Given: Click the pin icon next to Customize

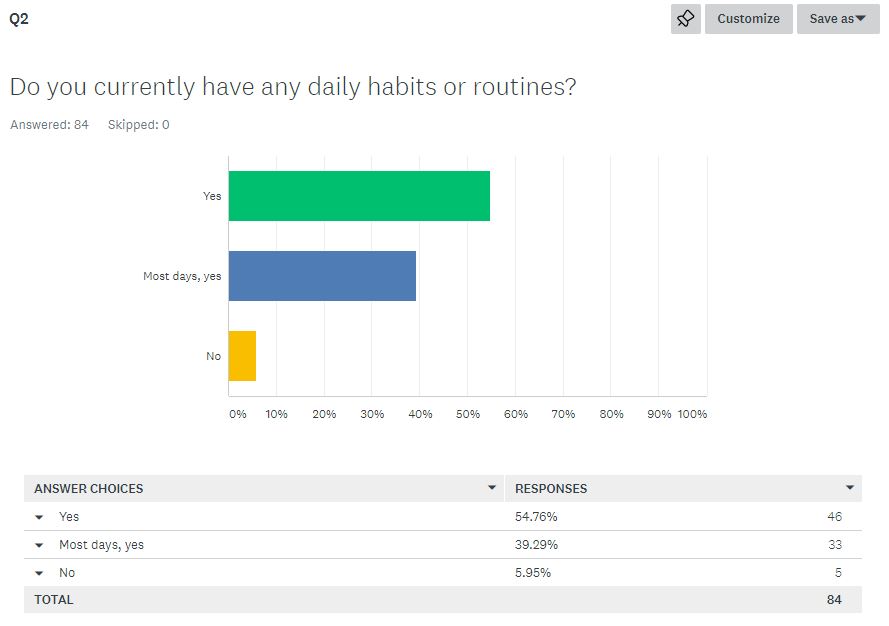Looking at the screenshot, I should coord(685,19).
